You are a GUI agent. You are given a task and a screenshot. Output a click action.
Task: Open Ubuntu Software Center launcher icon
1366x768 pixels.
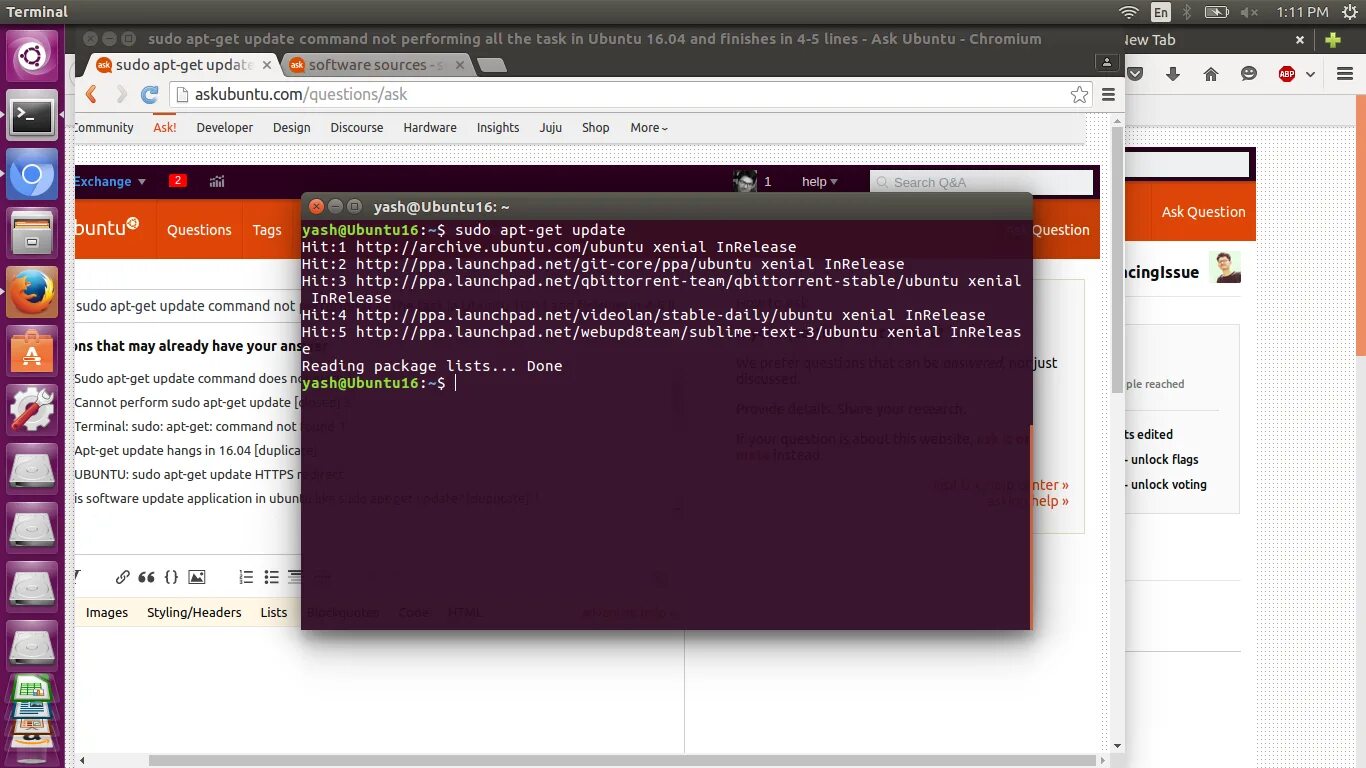(32, 351)
